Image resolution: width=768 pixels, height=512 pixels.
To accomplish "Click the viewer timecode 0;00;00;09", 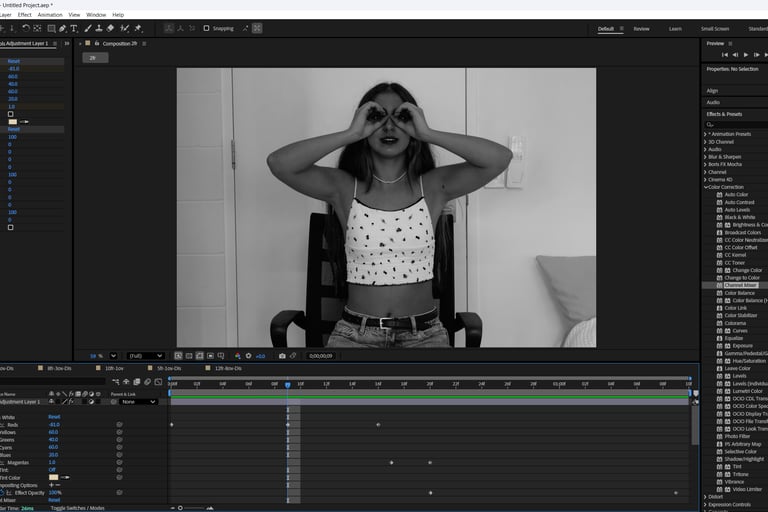I will [321, 356].
